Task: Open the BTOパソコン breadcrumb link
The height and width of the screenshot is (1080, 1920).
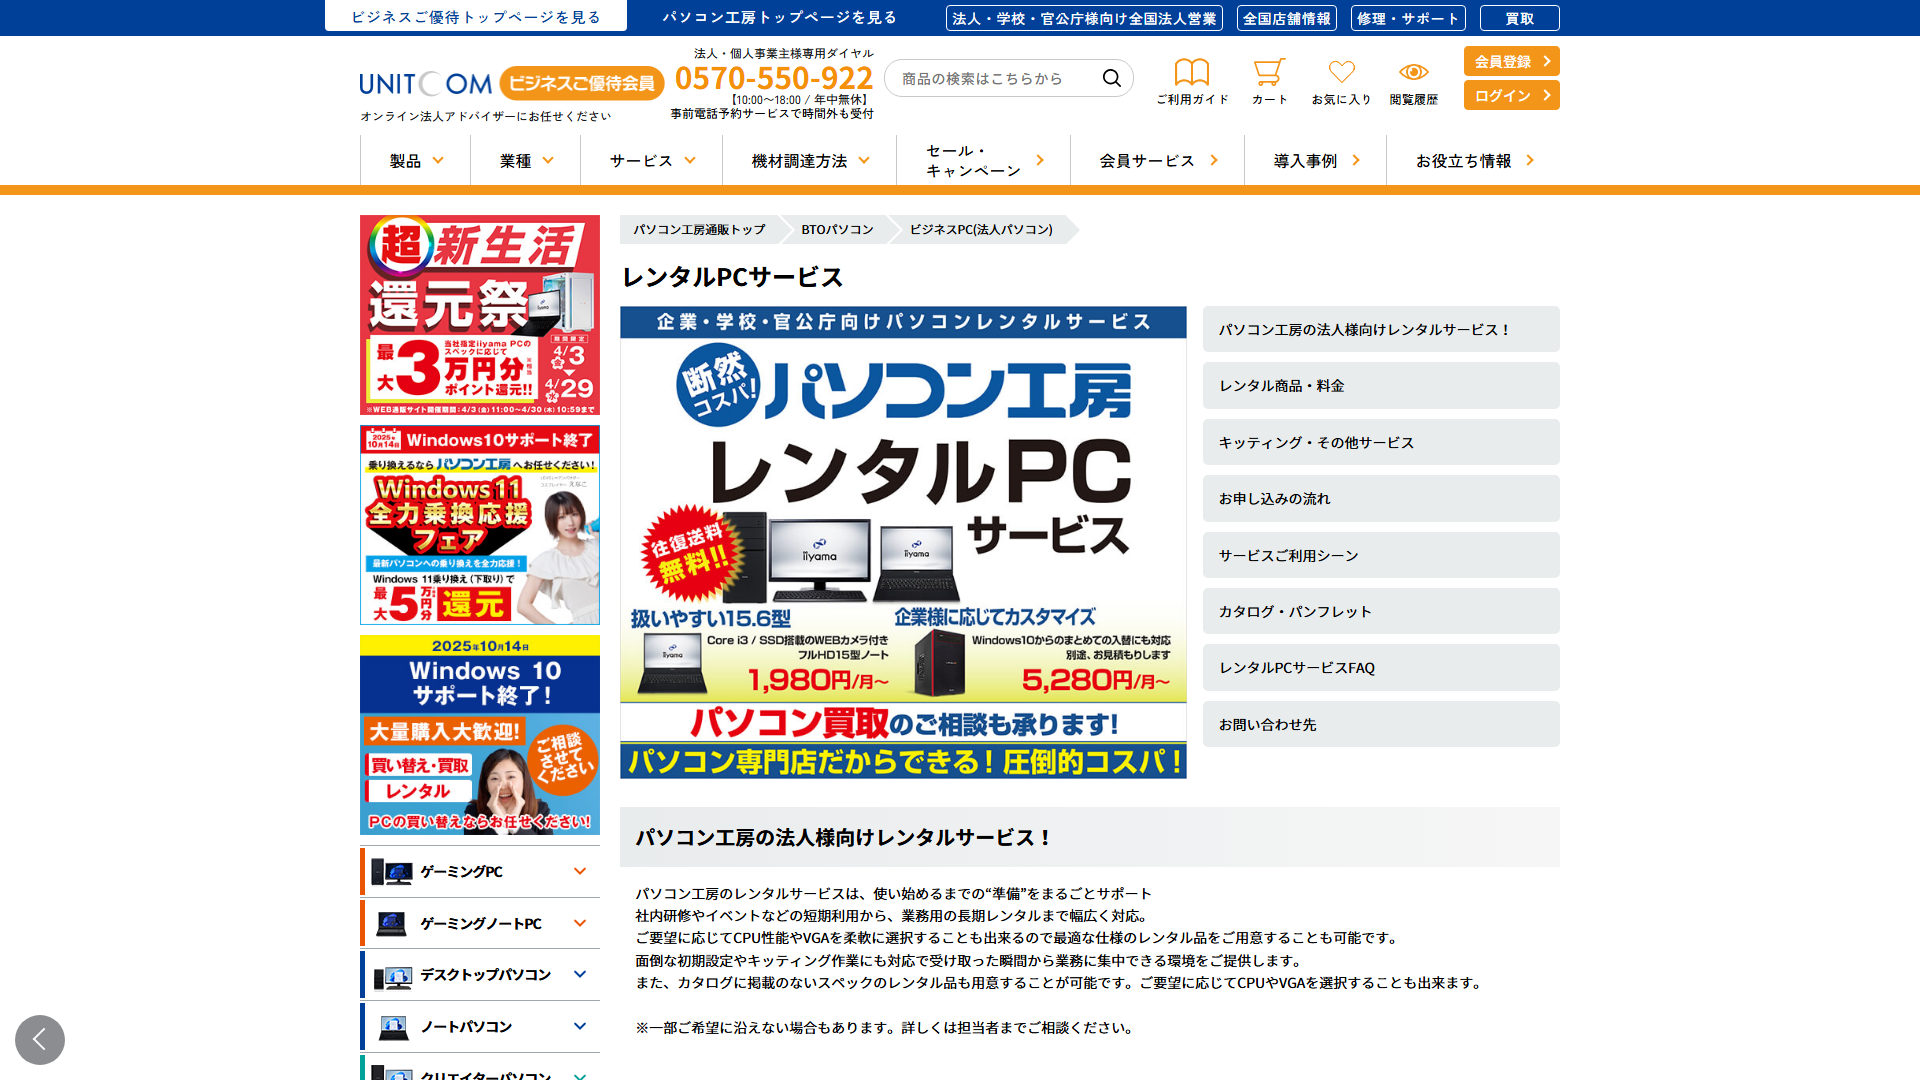Action: (836, 229)
